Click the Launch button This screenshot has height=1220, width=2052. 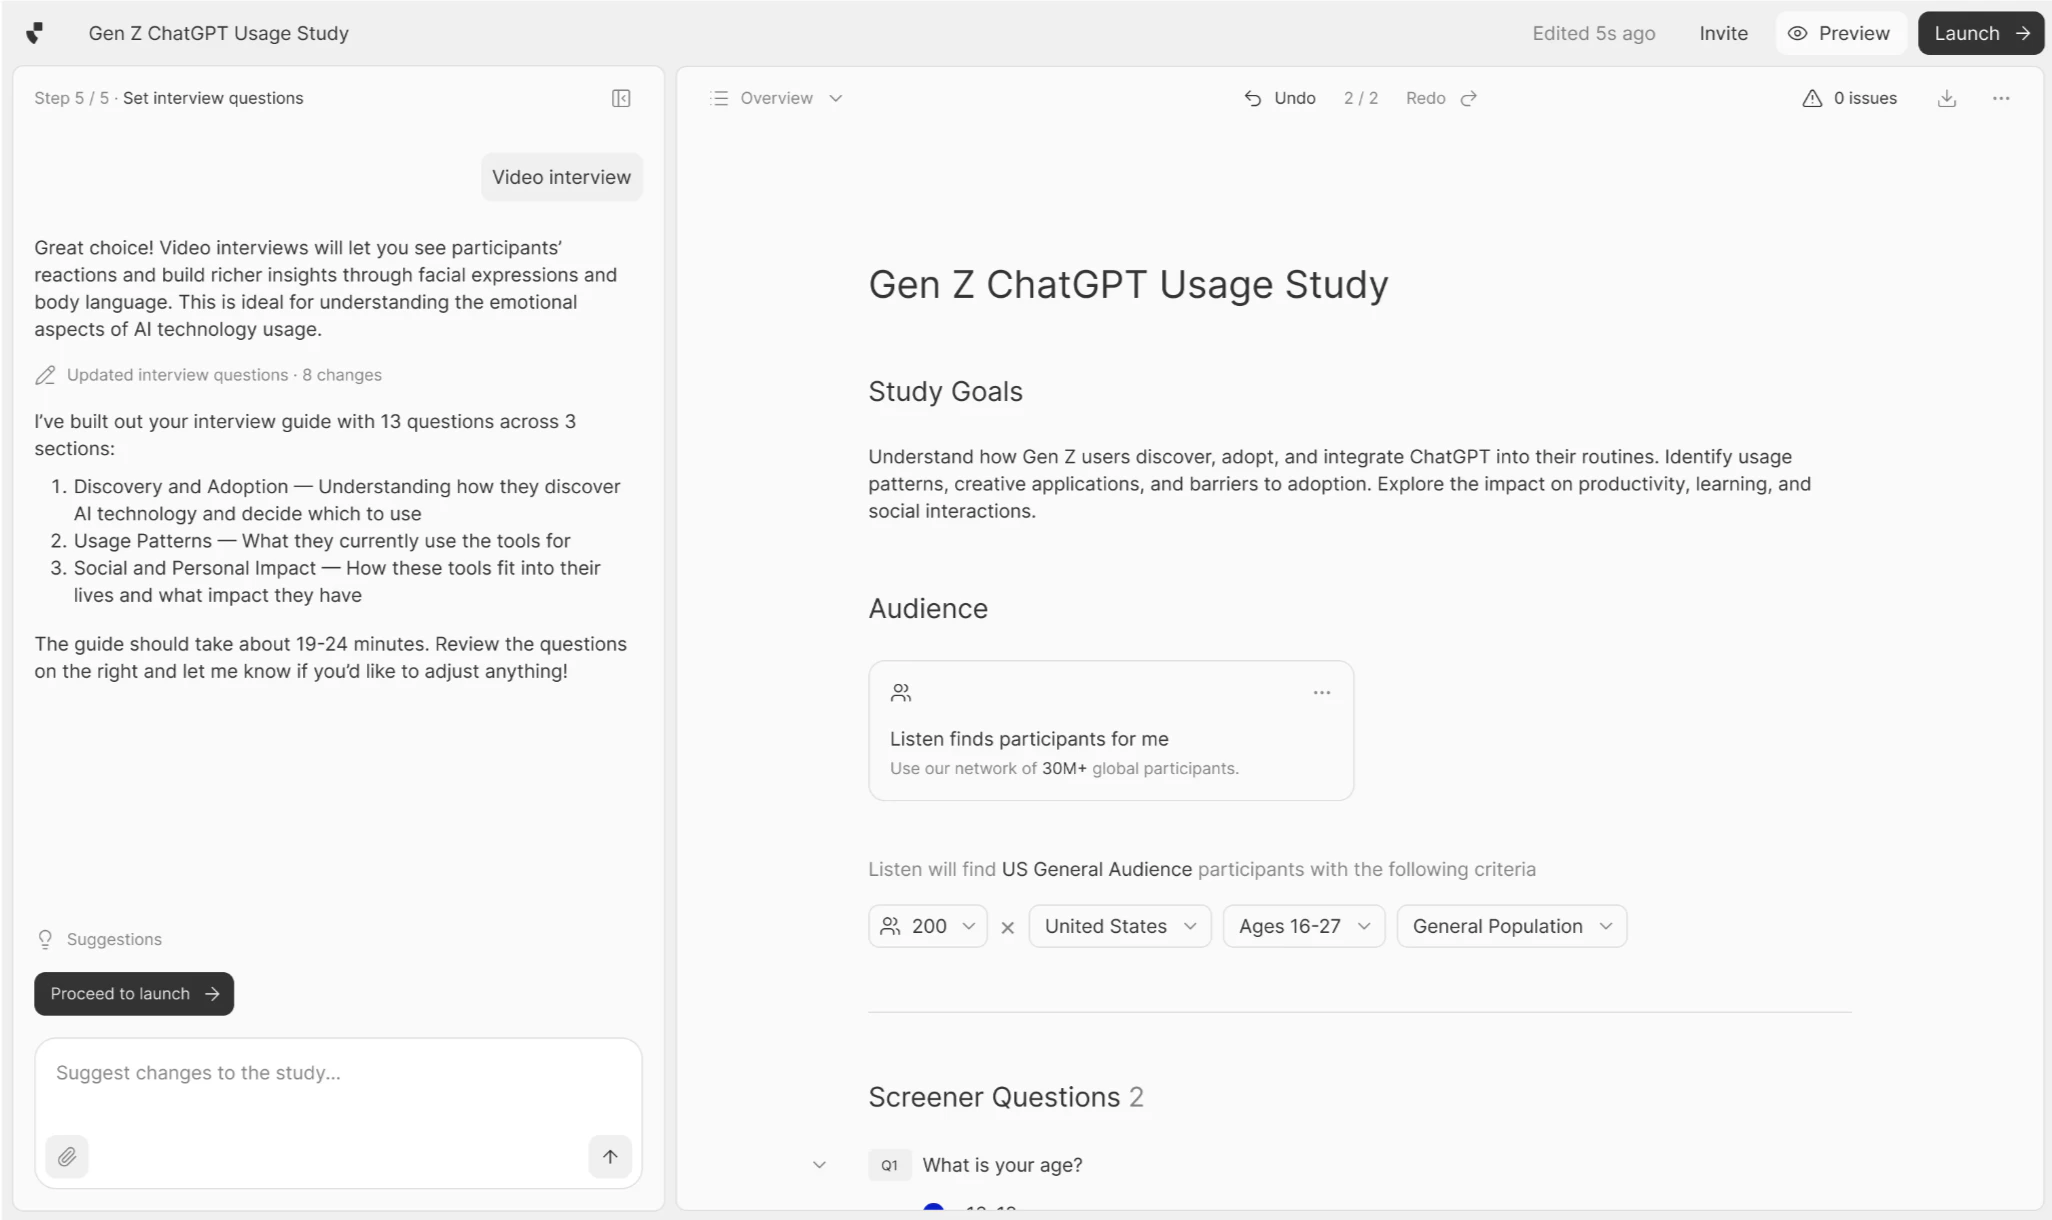1980,33
